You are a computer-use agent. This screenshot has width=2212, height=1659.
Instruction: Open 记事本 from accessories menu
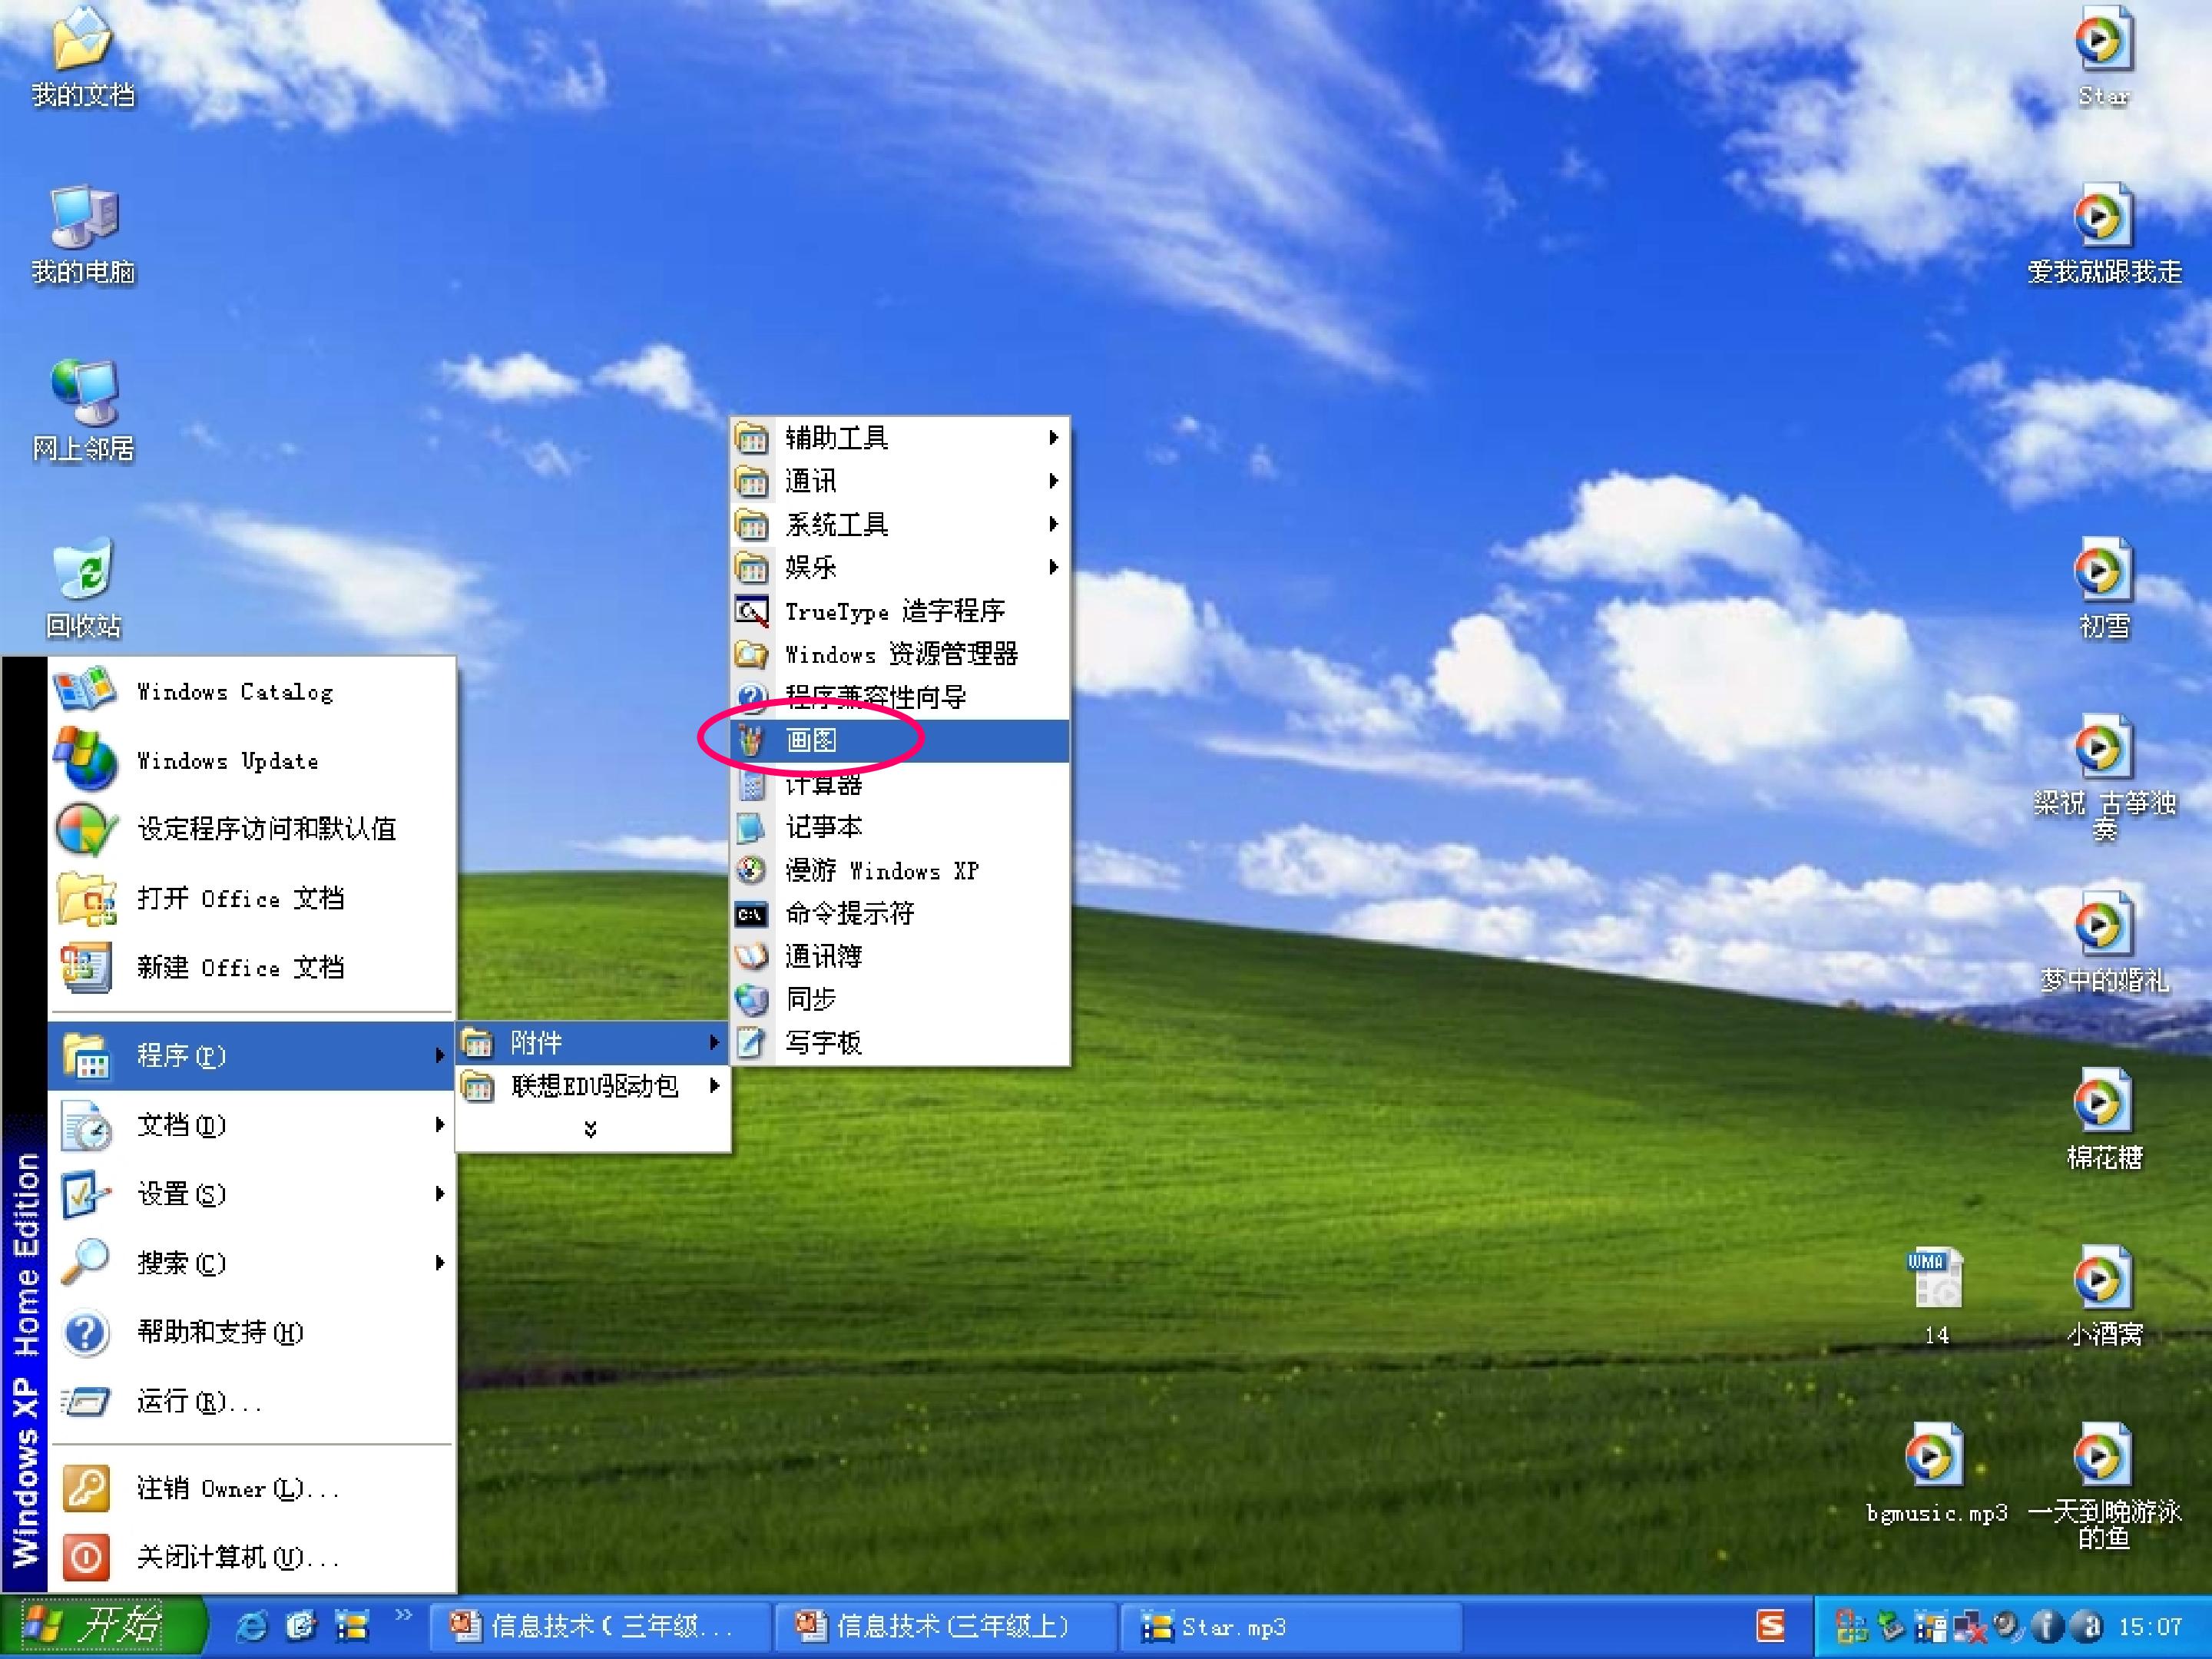click(x=824, y=827)
